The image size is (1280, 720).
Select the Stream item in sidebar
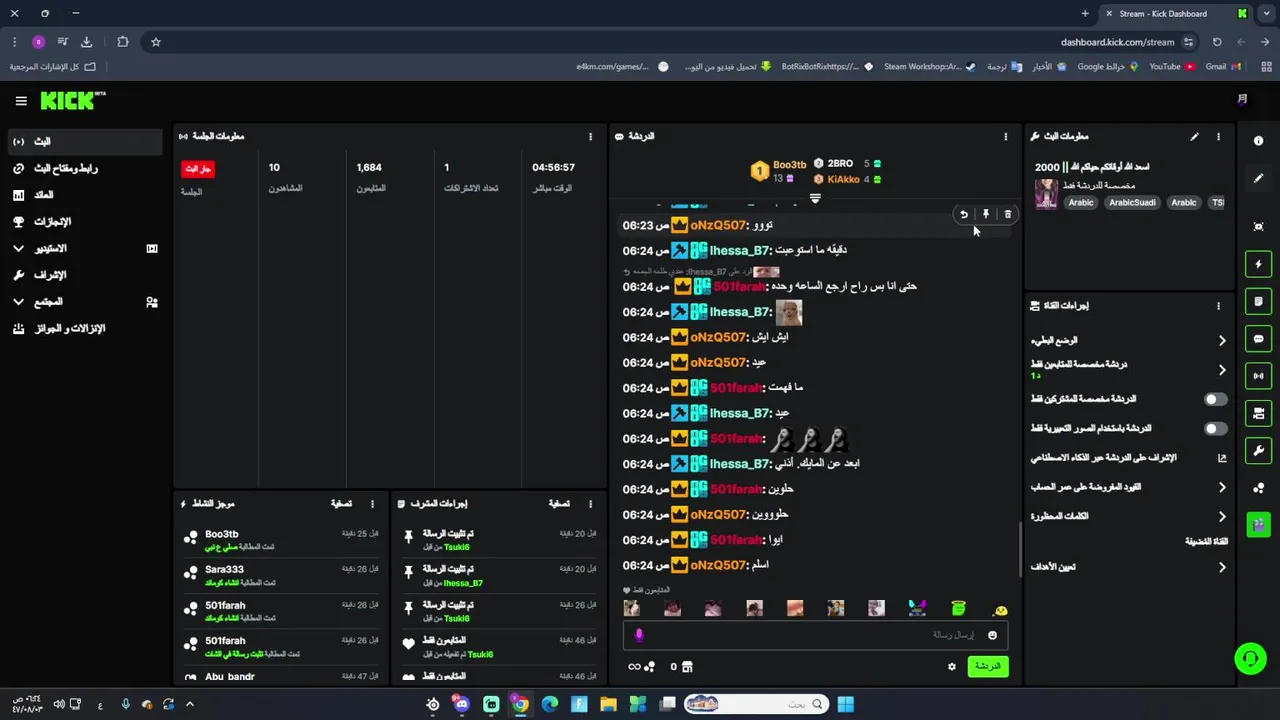click(x=84, y=142)
